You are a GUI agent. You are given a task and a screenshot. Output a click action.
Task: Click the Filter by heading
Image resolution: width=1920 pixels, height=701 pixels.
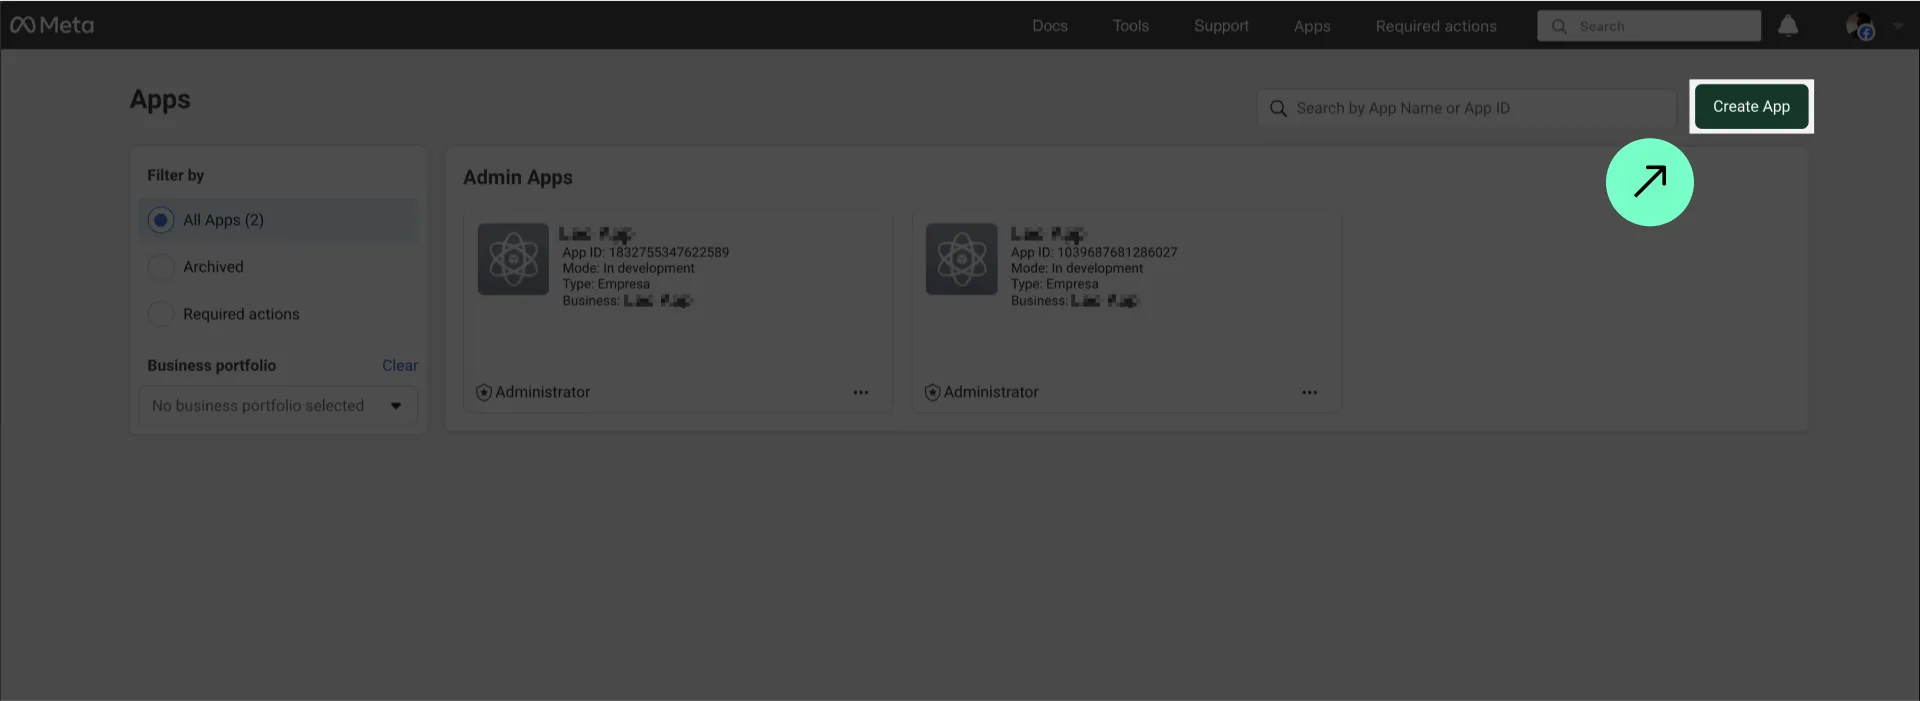[x=176, y=175]
